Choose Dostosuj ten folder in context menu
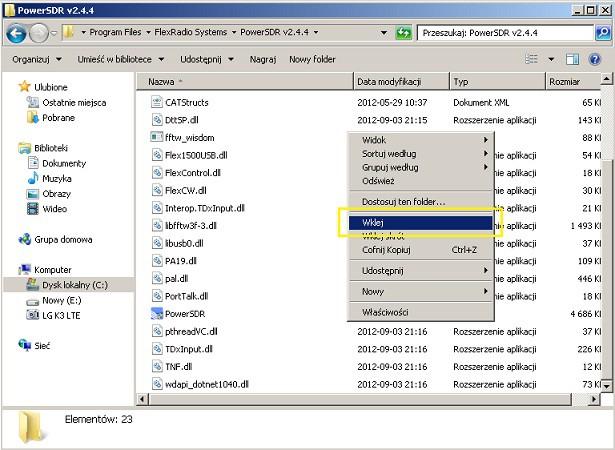 (420, 202)
